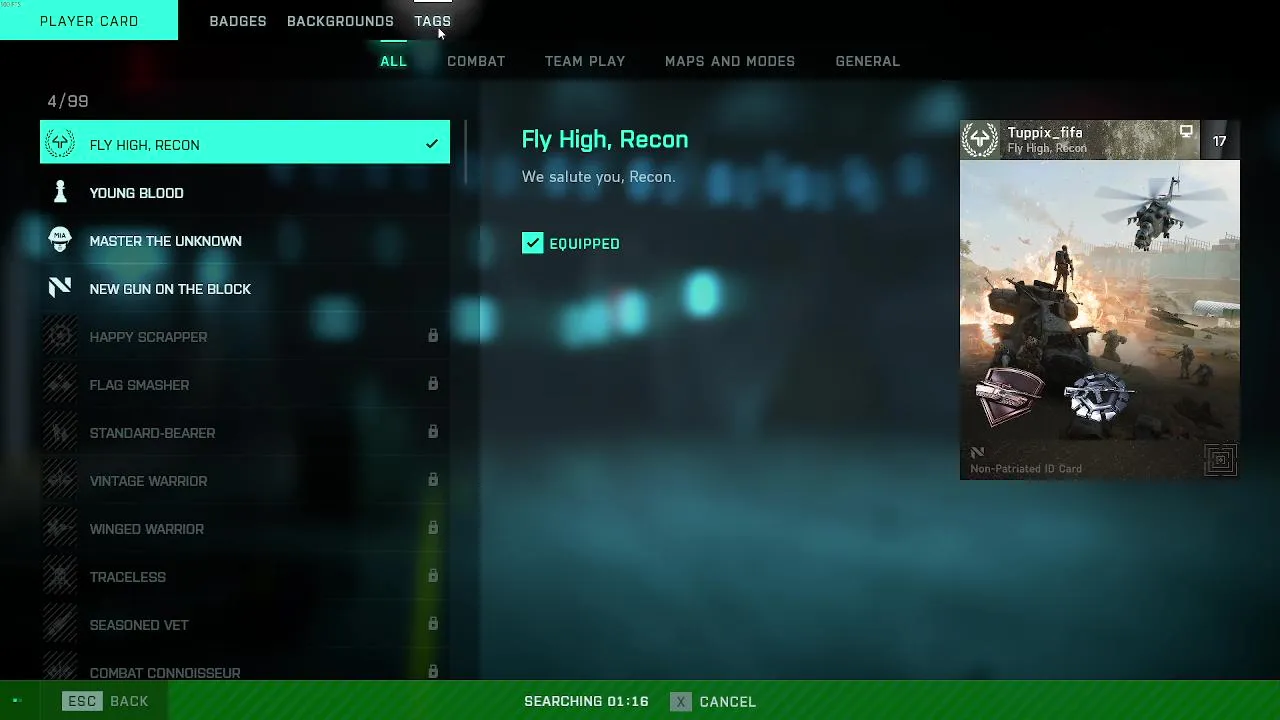Screen dimensions: 1280x720
Task: Click the left silver badge on player card
Action: (1009, 396)
